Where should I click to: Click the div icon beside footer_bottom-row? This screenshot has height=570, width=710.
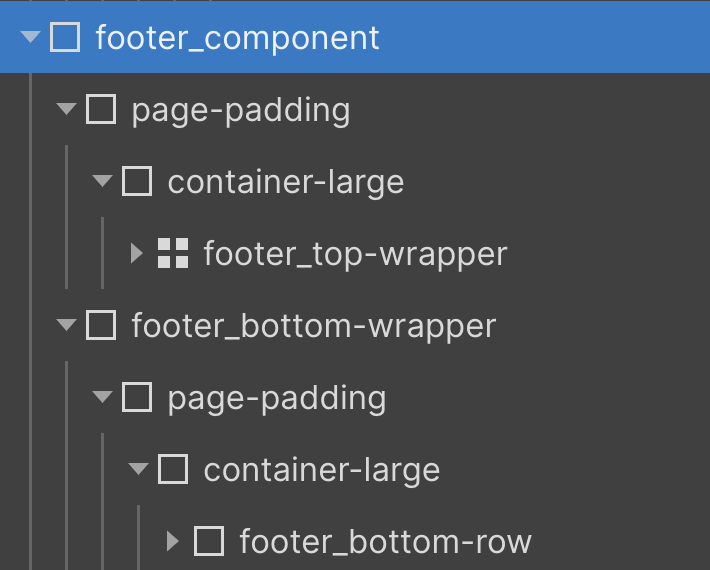(x=209, y=541)
